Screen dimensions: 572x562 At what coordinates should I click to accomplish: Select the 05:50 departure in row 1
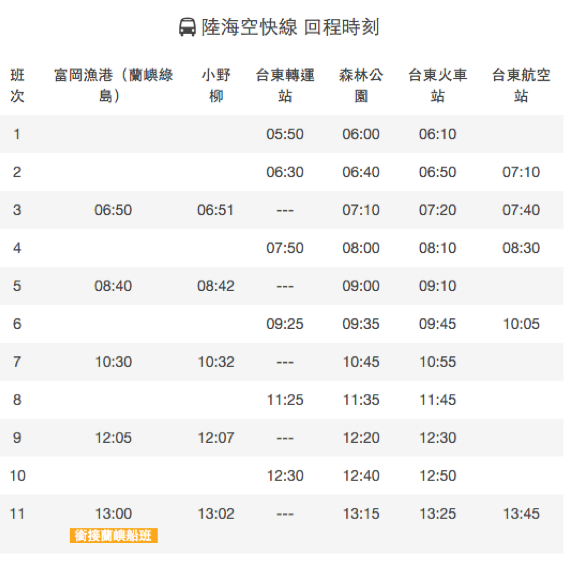coord(285,134)
